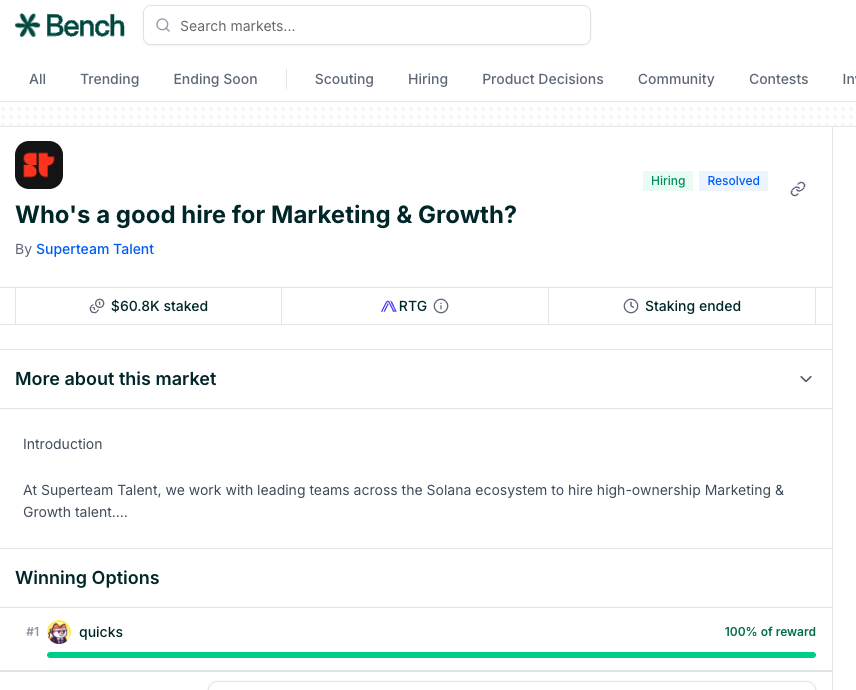Focus the Search markets field
Image resolution: width=856 pixels, height=690 pixels.
click(x=367, y=25)
